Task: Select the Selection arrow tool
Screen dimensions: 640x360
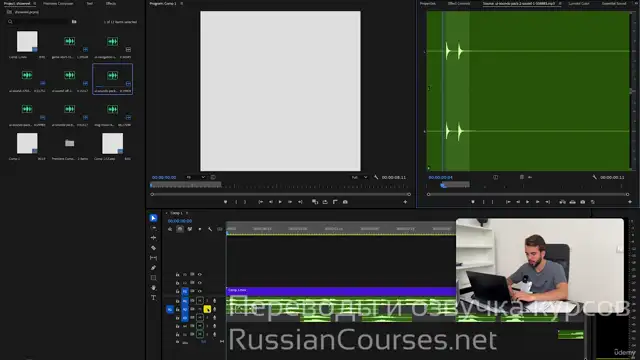Action: 153,218
